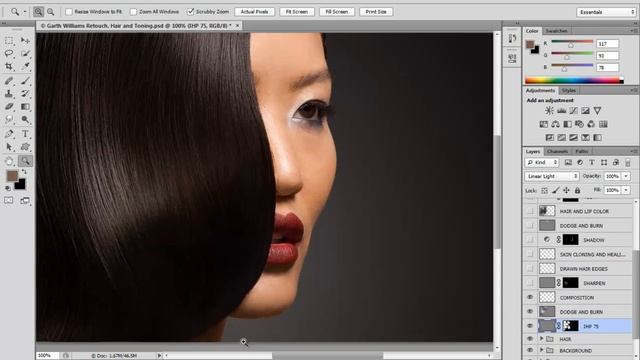Open the Linear Light blend mode dropdown
The width and height of the screenshot is (640, 360).
(x=552, y=176)
